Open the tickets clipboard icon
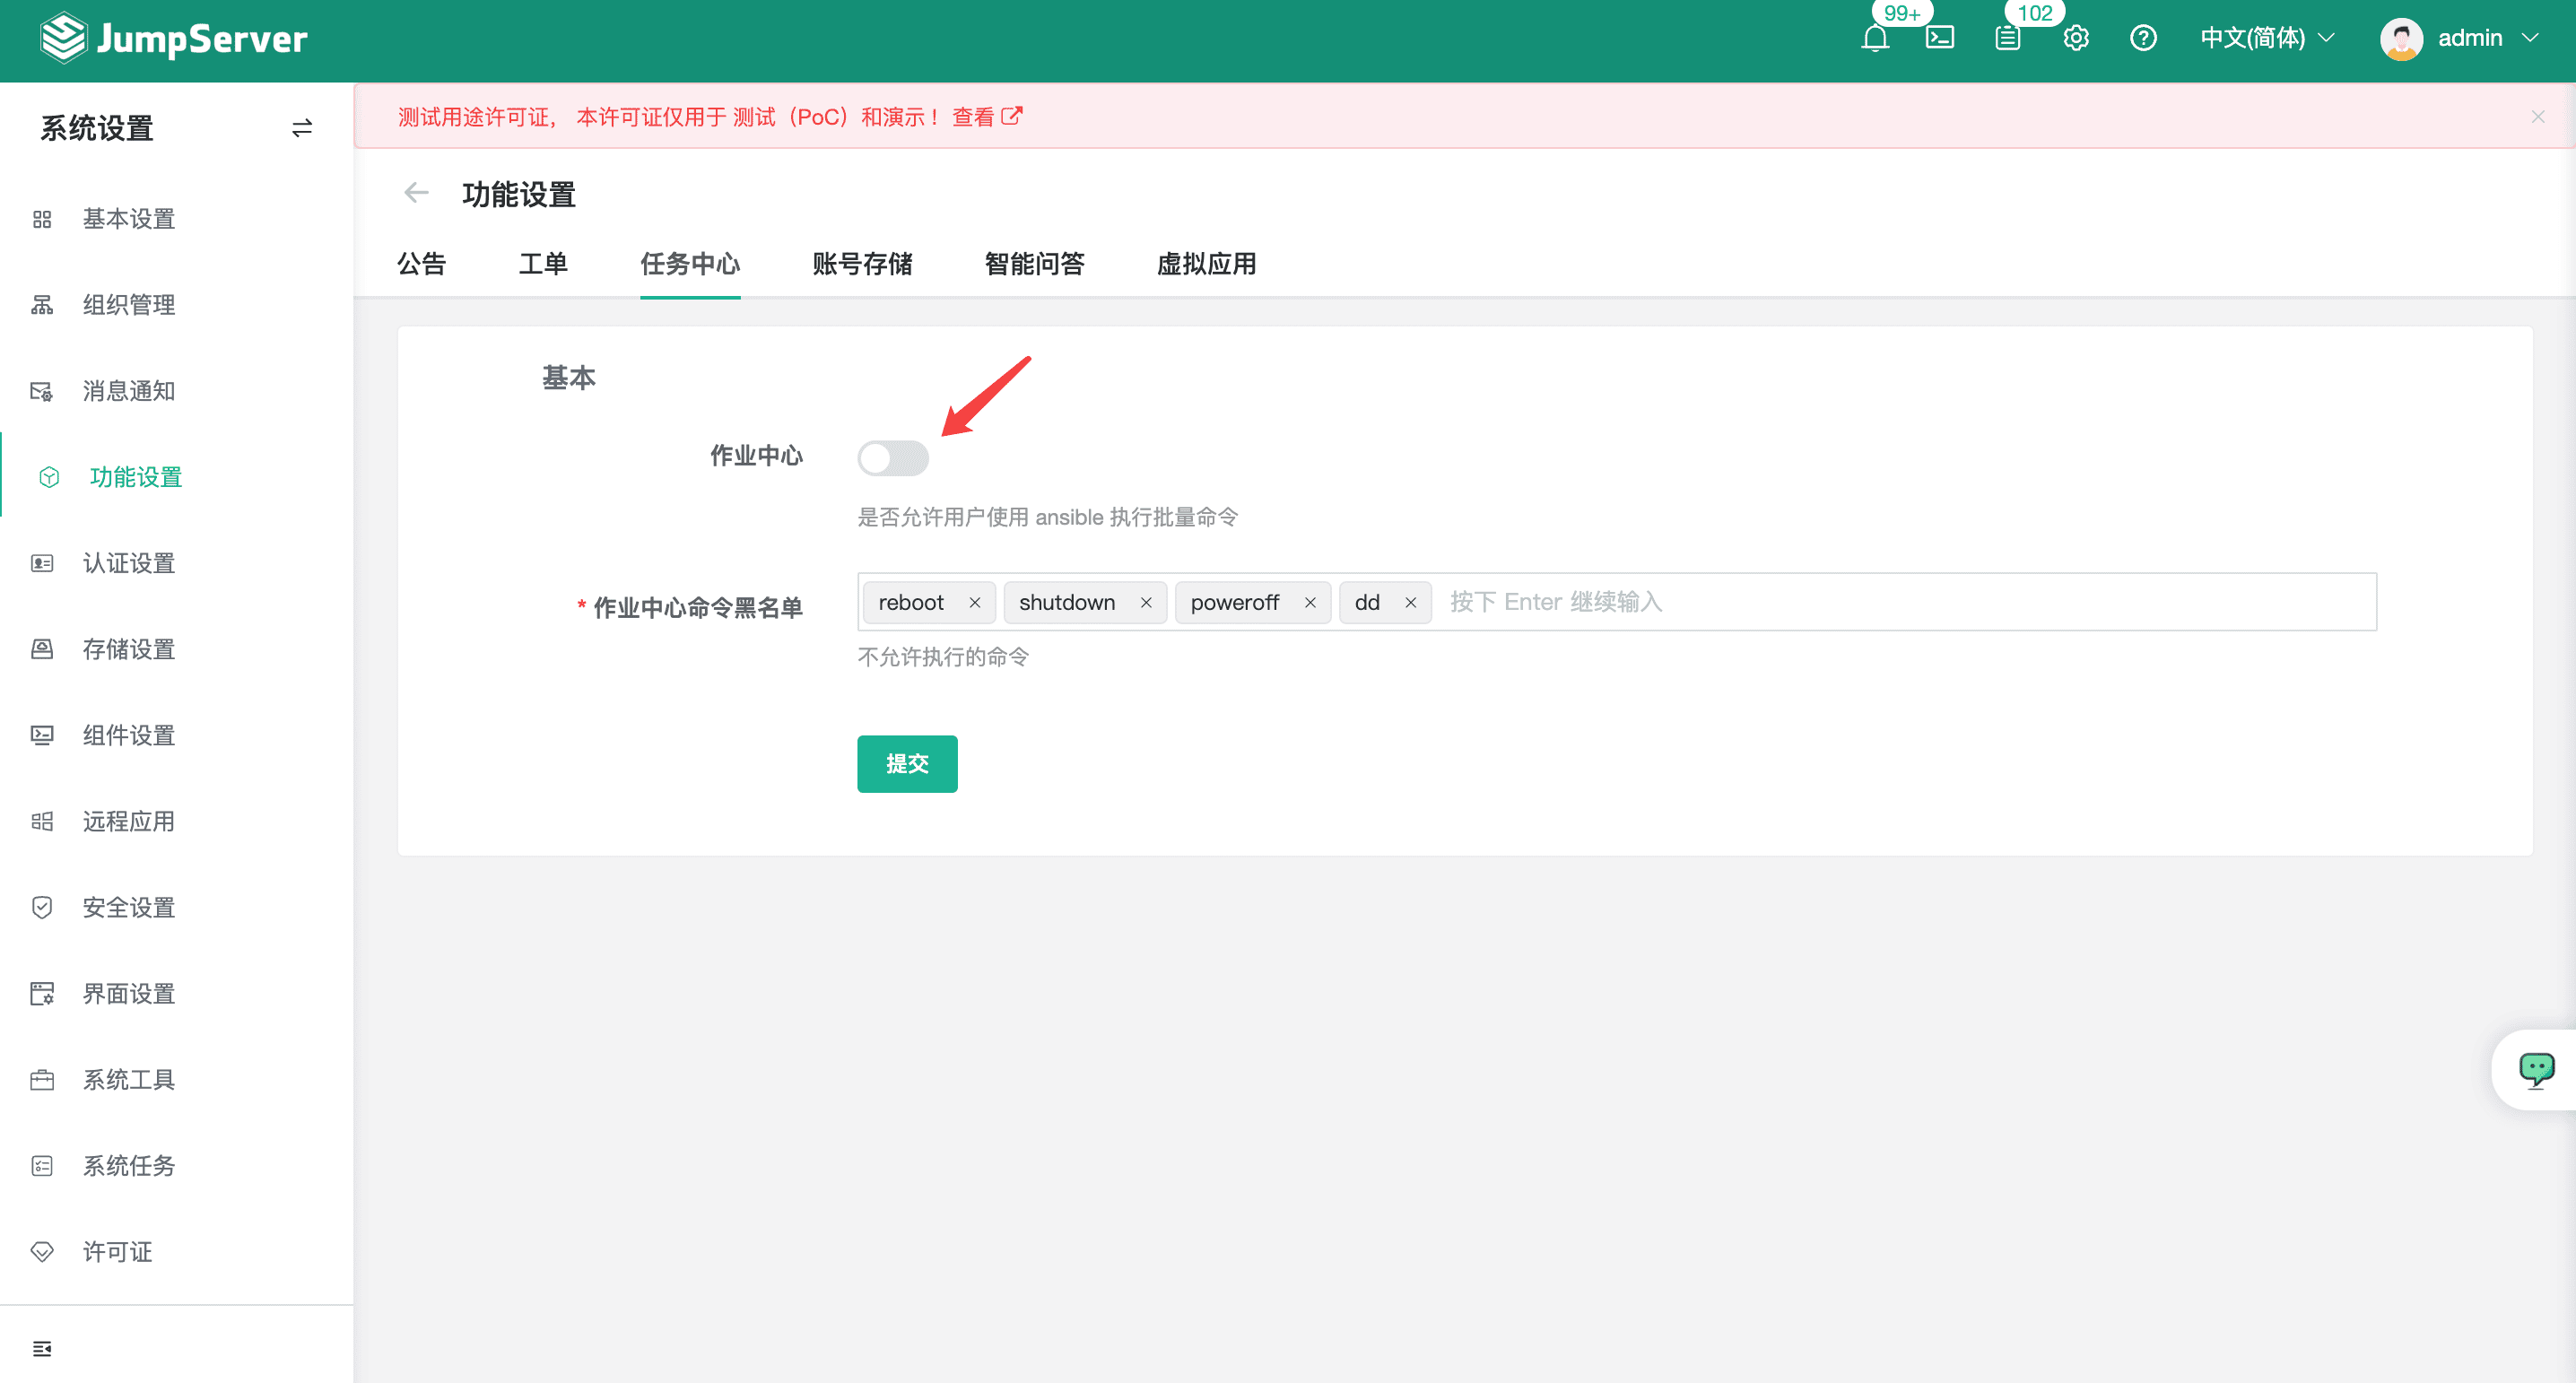The height and width of the screenshot is (1383, 2576). (x=2008, y=38)
